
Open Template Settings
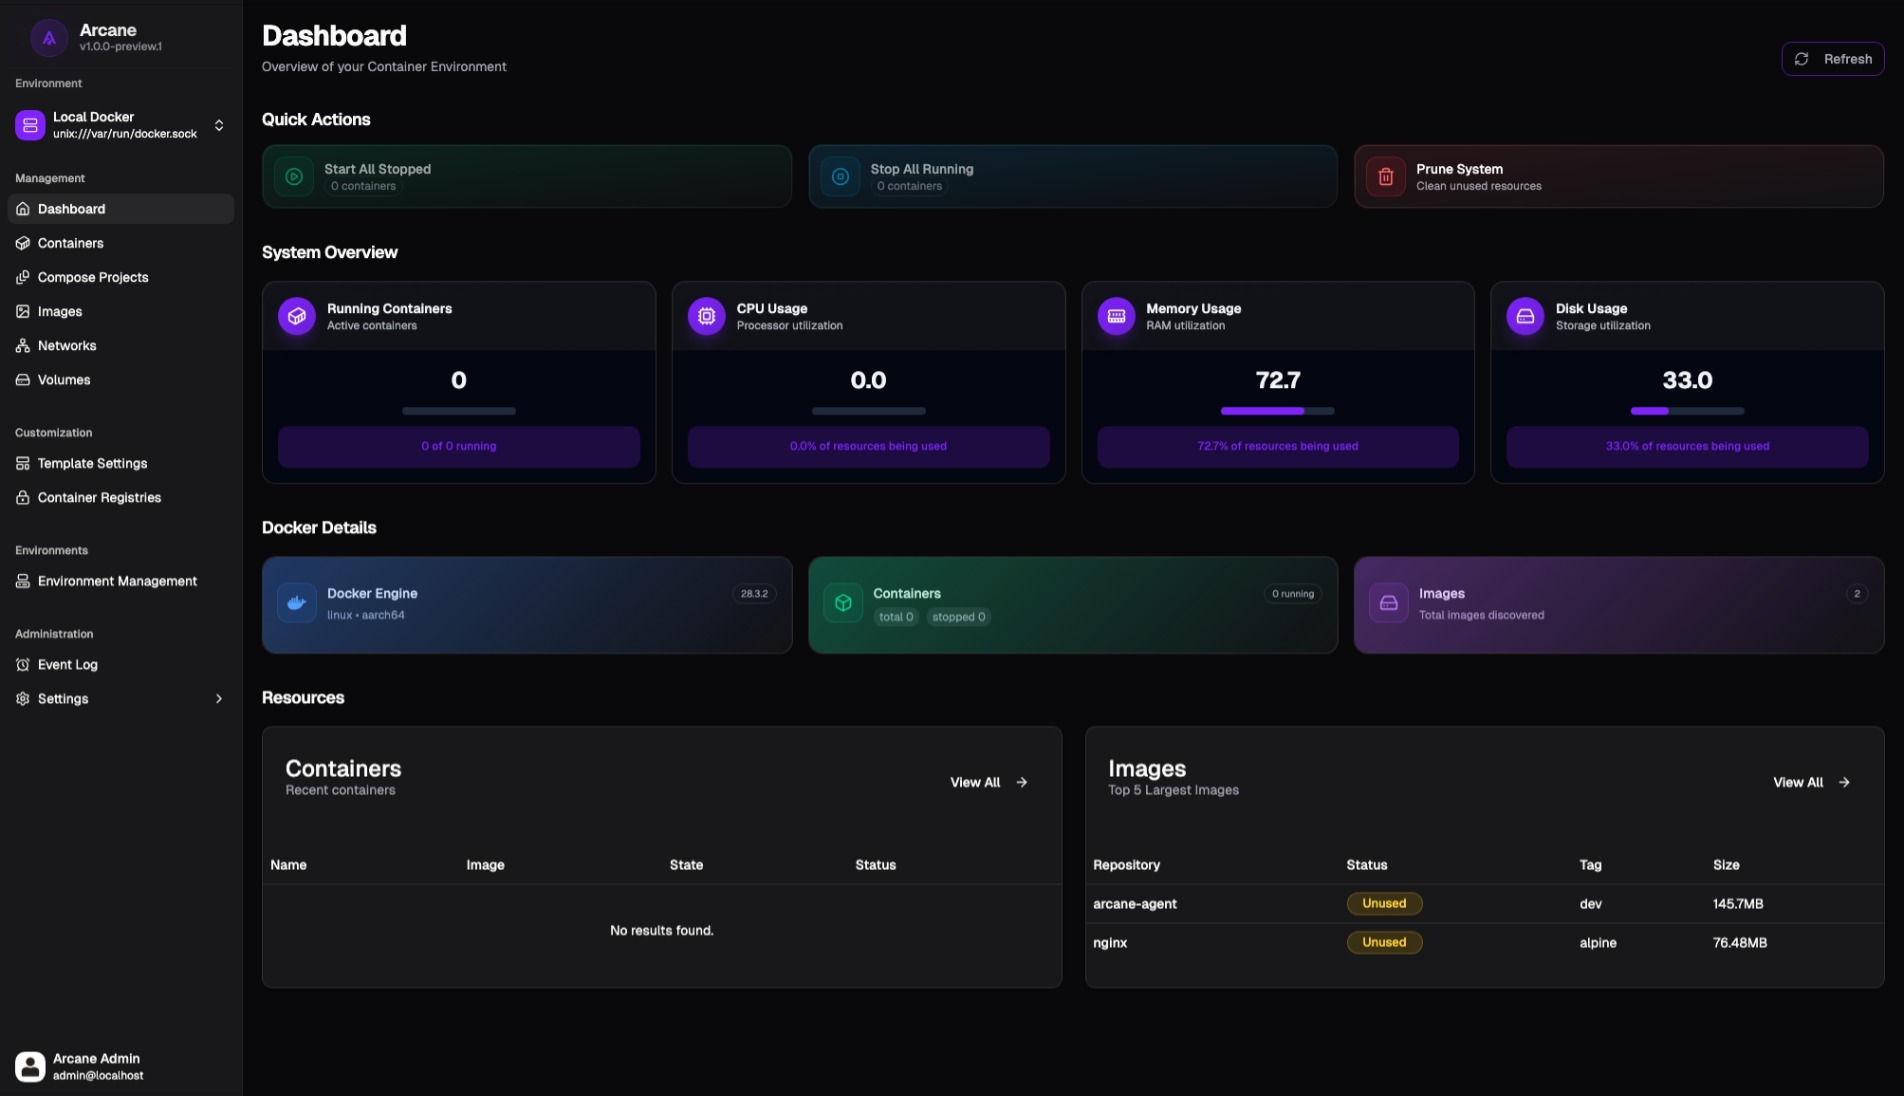[x=92, y=463]
